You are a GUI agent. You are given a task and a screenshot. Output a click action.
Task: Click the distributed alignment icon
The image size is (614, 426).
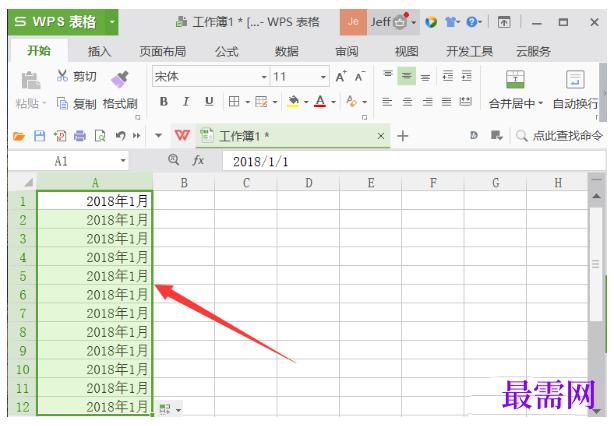click(466, 102)
